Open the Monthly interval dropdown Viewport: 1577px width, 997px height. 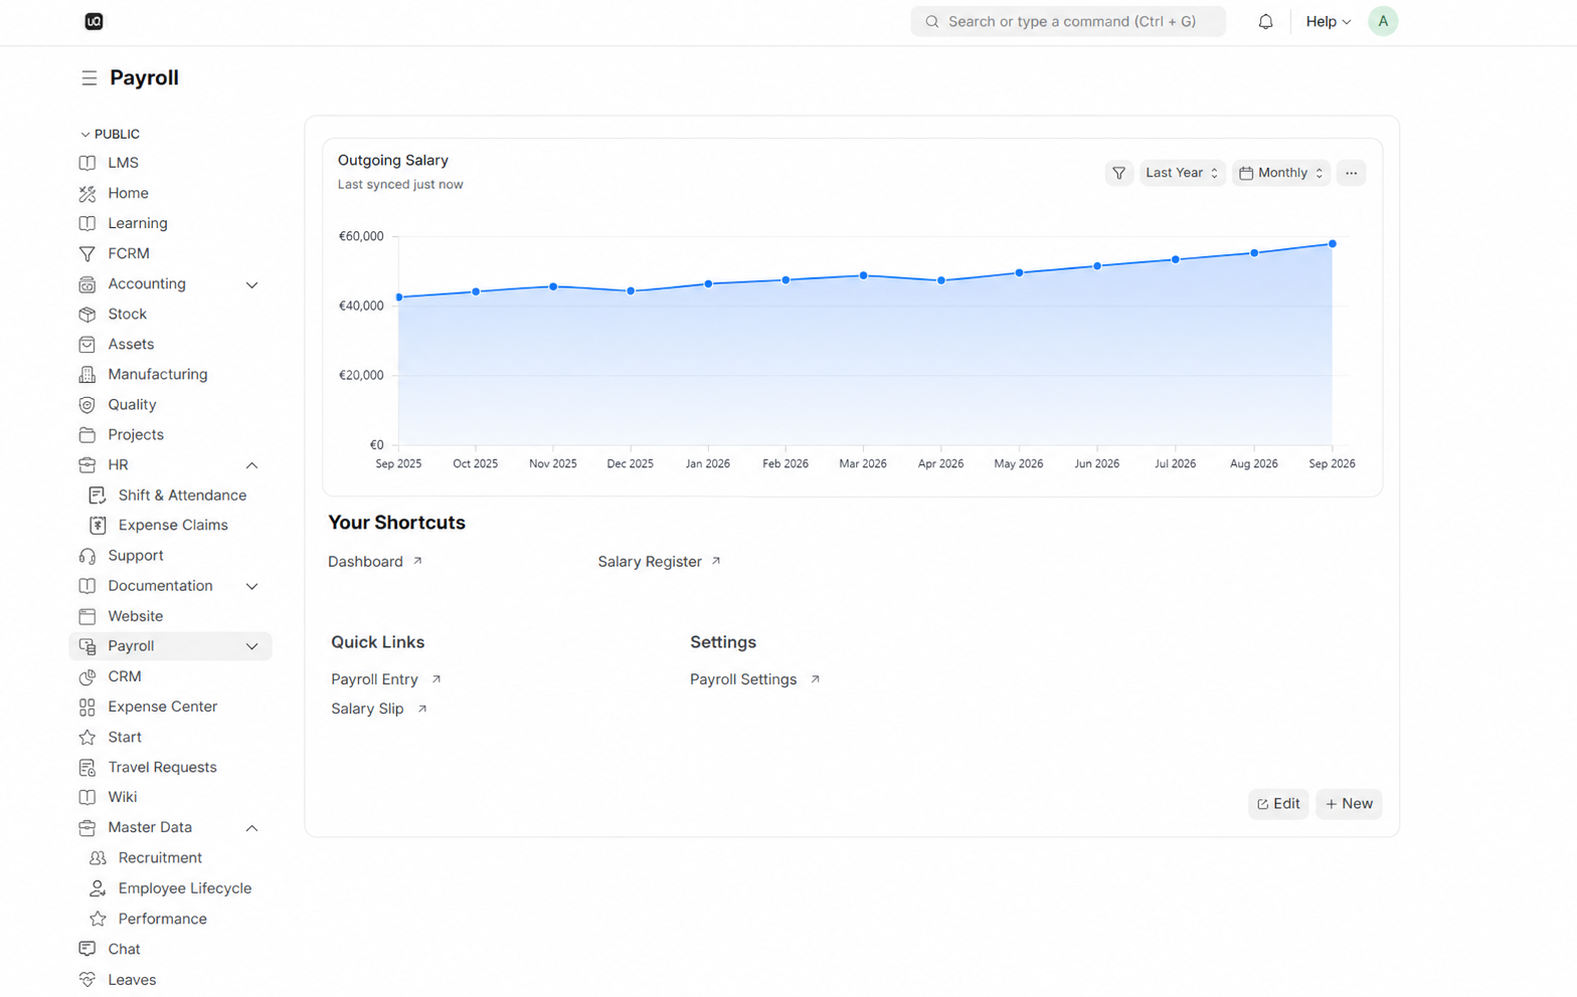1281,173
